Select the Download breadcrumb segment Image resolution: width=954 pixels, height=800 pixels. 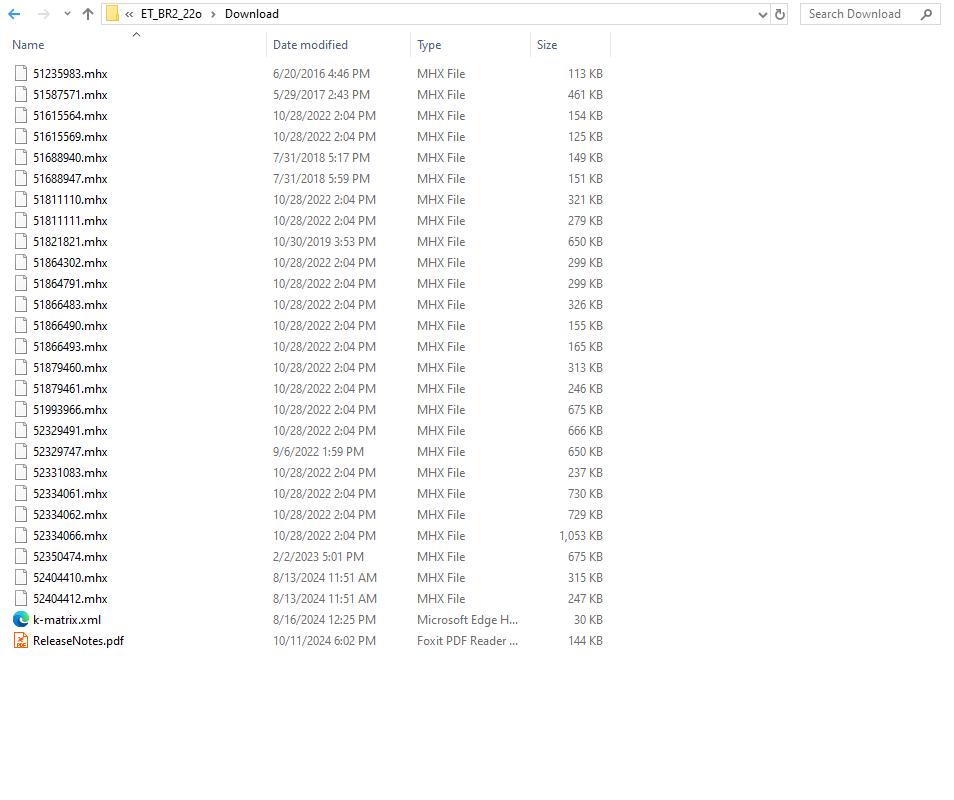251,14
